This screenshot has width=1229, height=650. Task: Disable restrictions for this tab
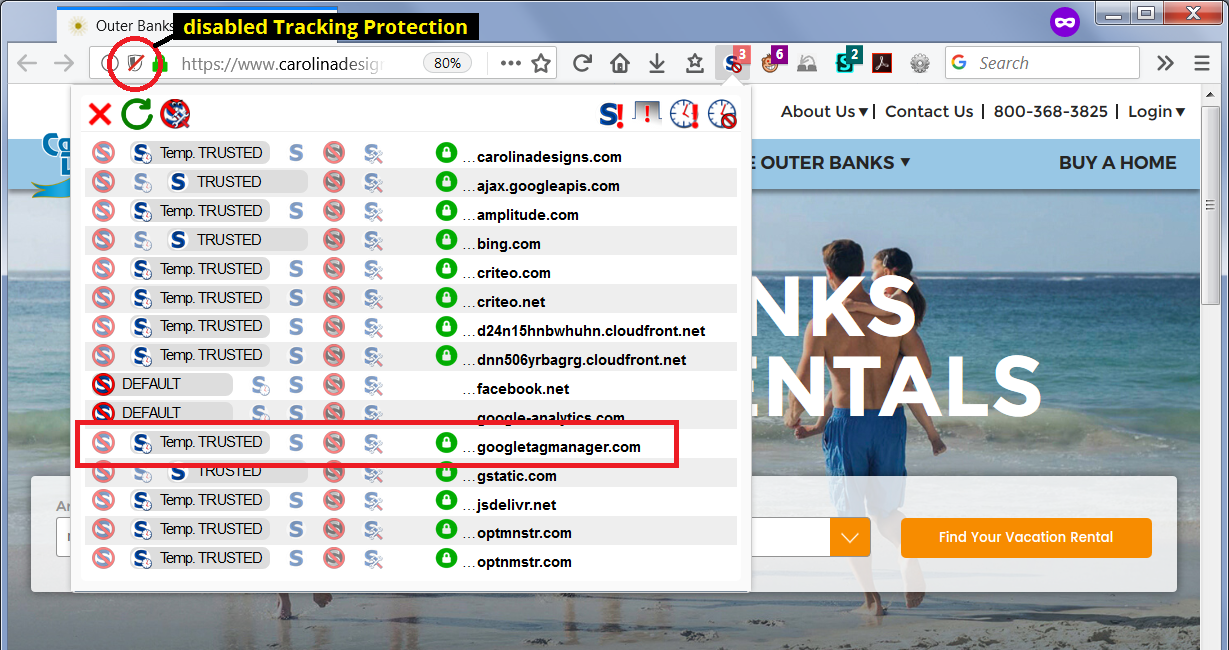[x=647, y=113]
